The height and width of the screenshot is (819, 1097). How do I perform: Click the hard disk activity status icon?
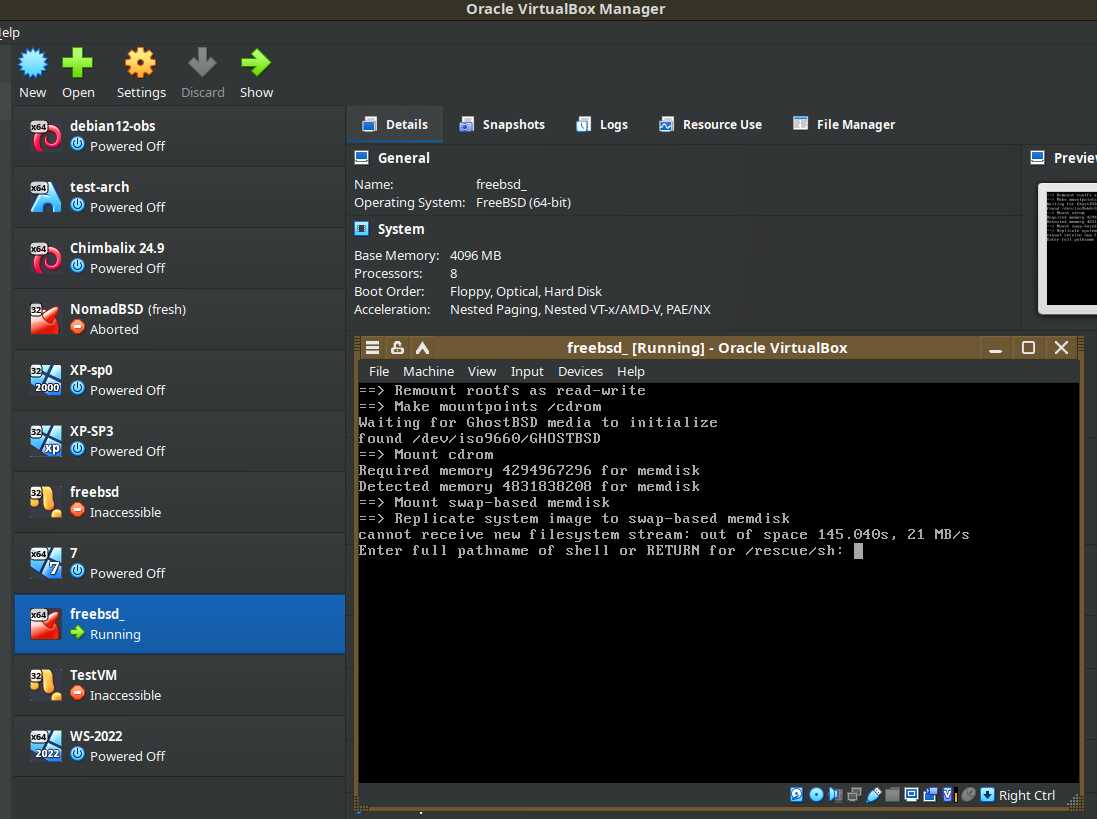796,795
